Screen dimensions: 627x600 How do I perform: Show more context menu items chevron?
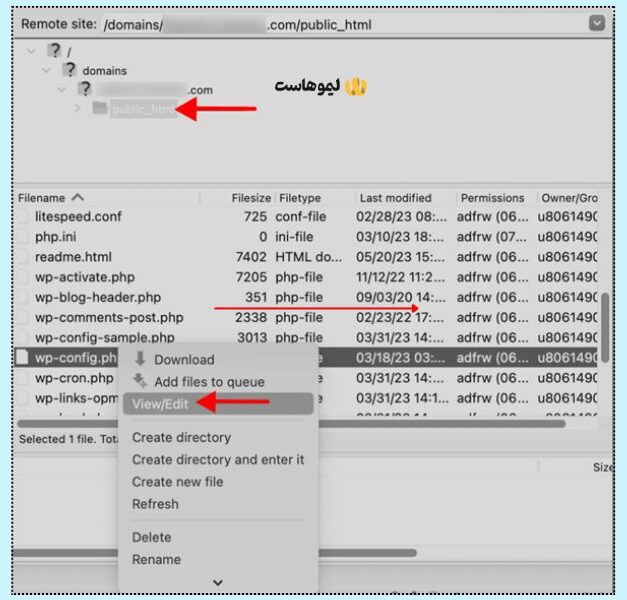click(x=218, y=582)
